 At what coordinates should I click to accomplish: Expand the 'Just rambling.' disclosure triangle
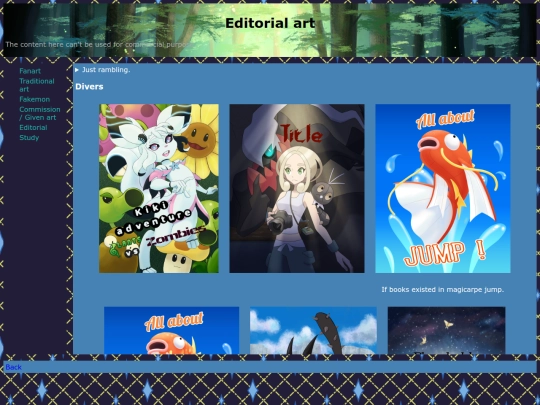pyautogui.click(x=77, y=70)
